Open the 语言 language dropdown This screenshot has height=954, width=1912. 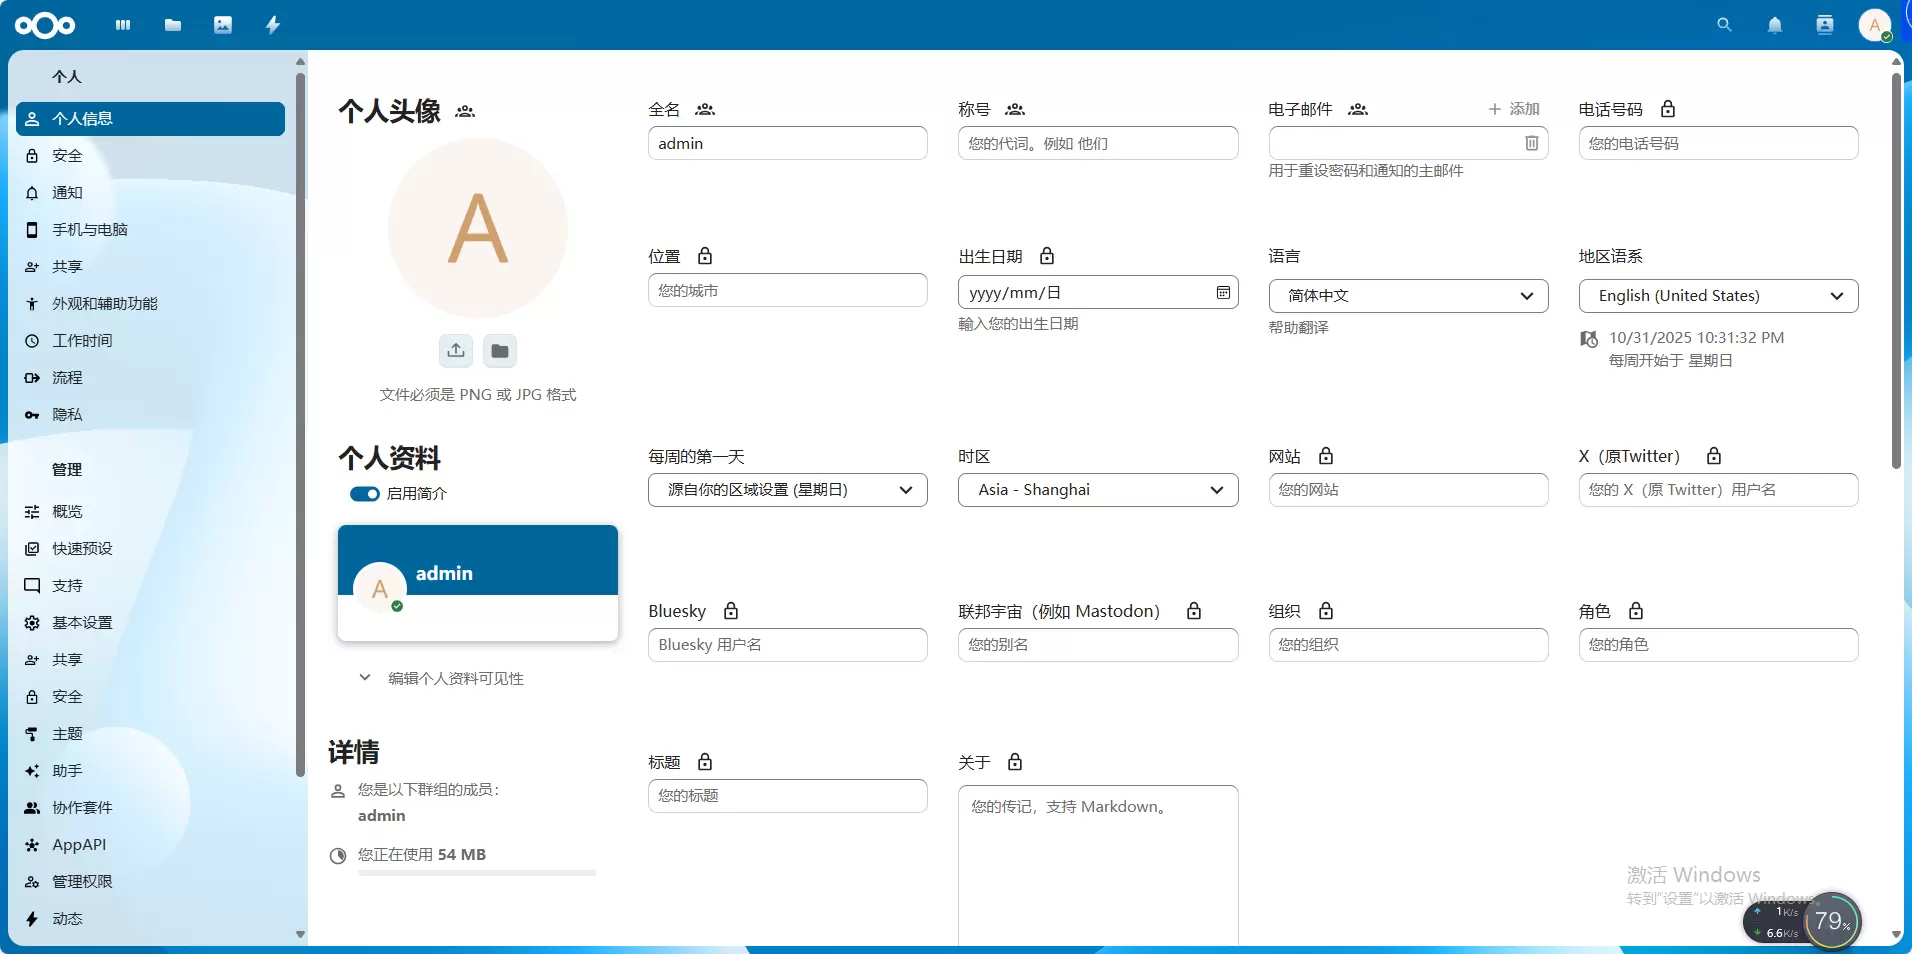tap(1408, 296)
